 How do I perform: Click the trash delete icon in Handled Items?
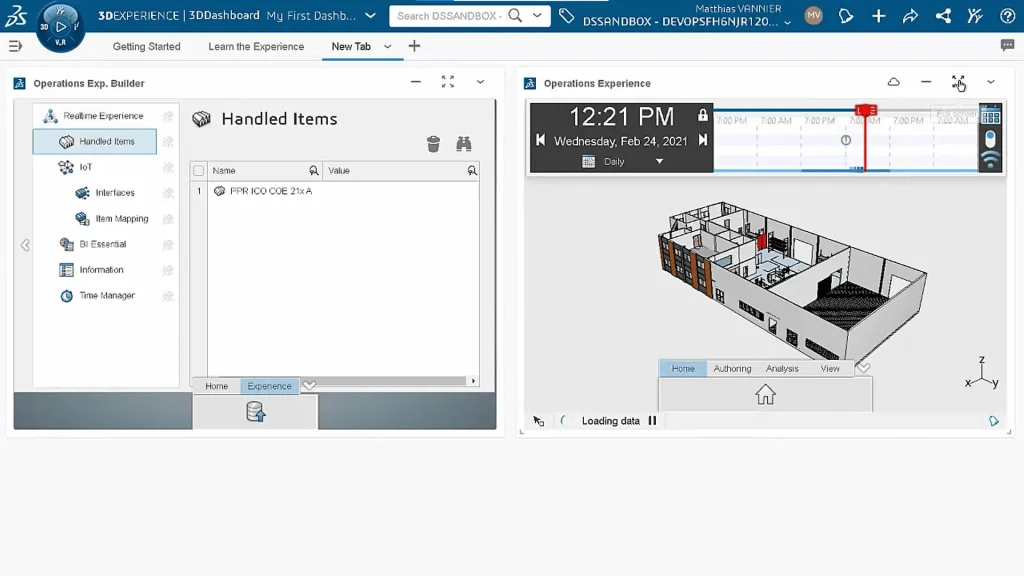point(433,145)
